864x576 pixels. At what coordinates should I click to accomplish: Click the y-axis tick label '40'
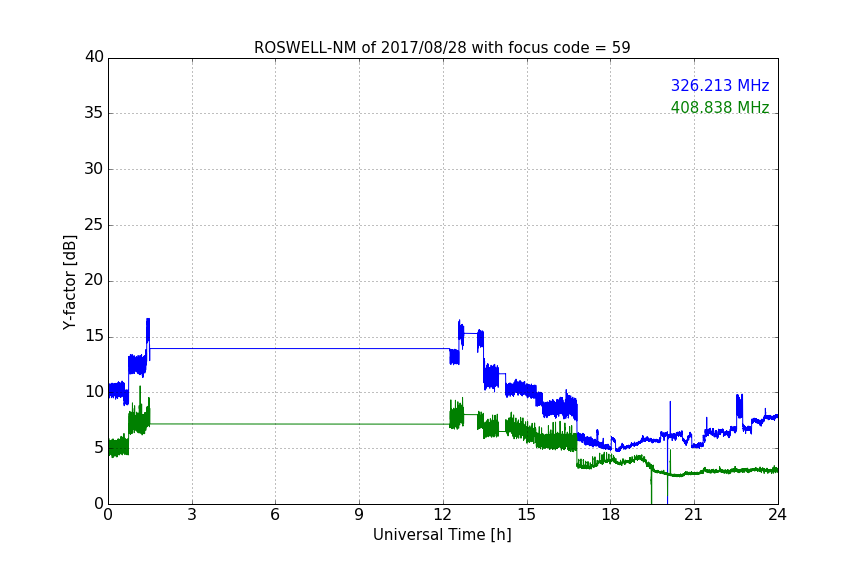coord(94,57)
